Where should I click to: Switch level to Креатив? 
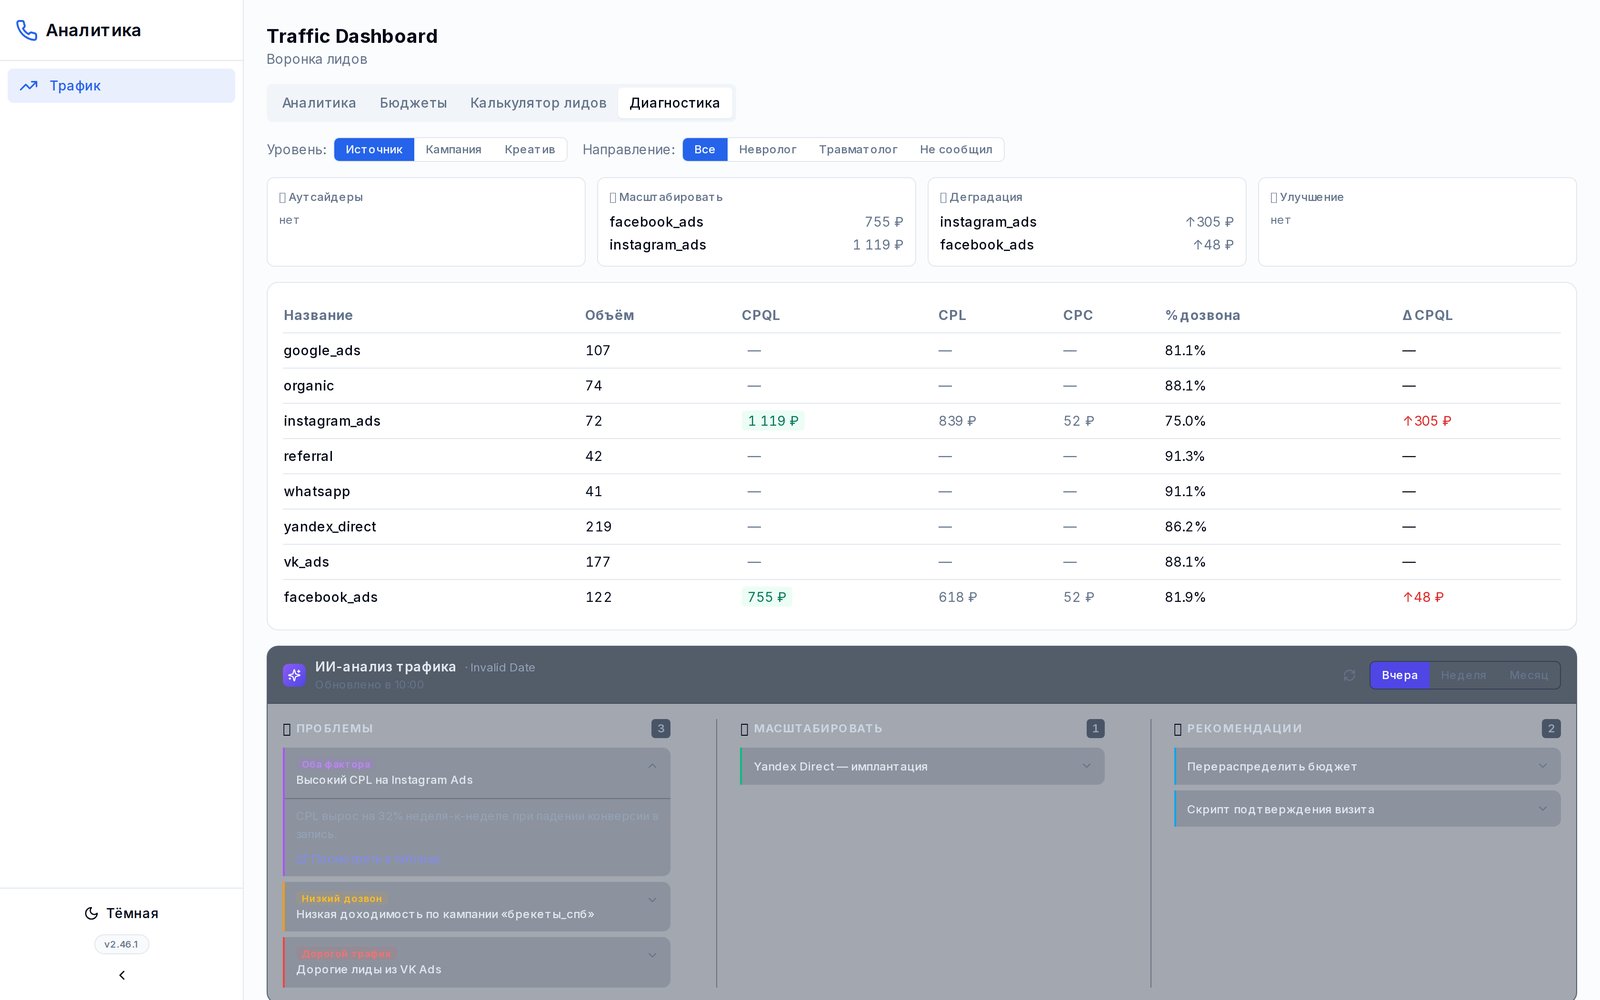tap(530, 150)
